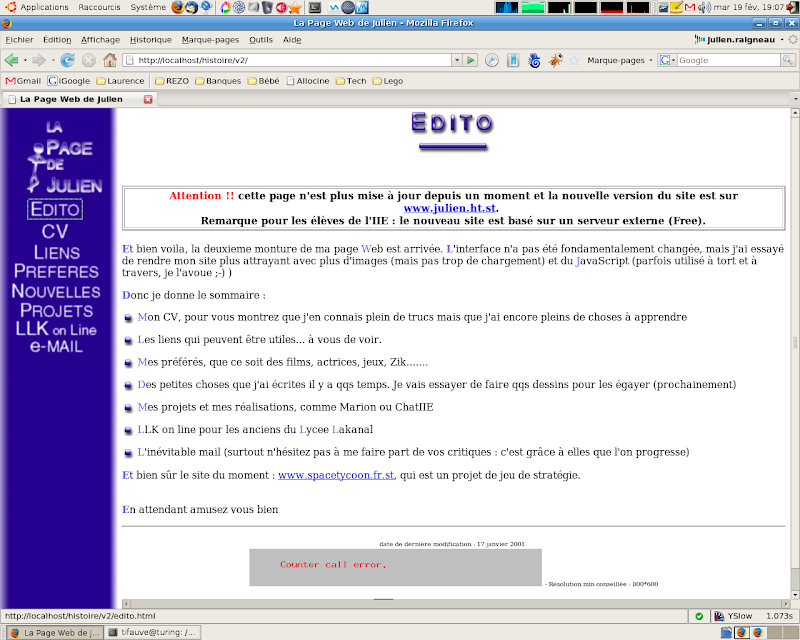Viewport: 800px width, 640px height.
Task: Click the Picasa pinwheel launcher icon
Action: tap(225, 7)
